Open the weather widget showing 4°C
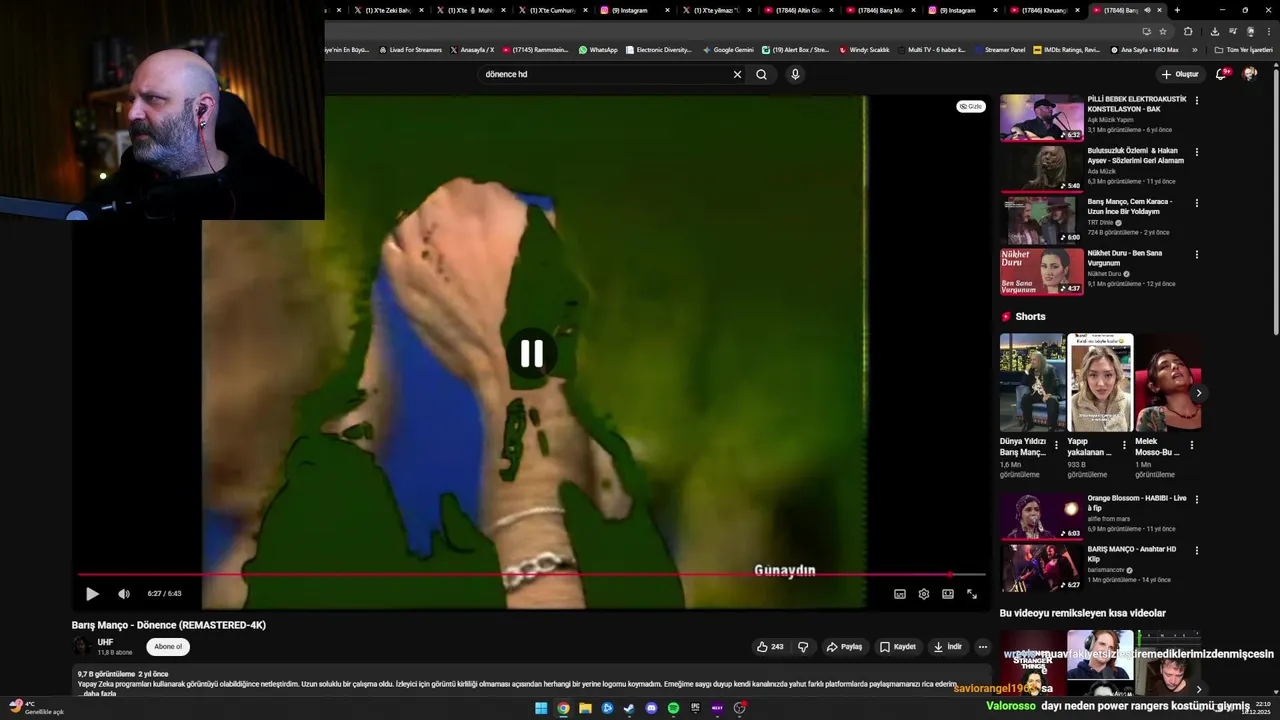Viewport: 1280px width, 720px height. [36, 708]
